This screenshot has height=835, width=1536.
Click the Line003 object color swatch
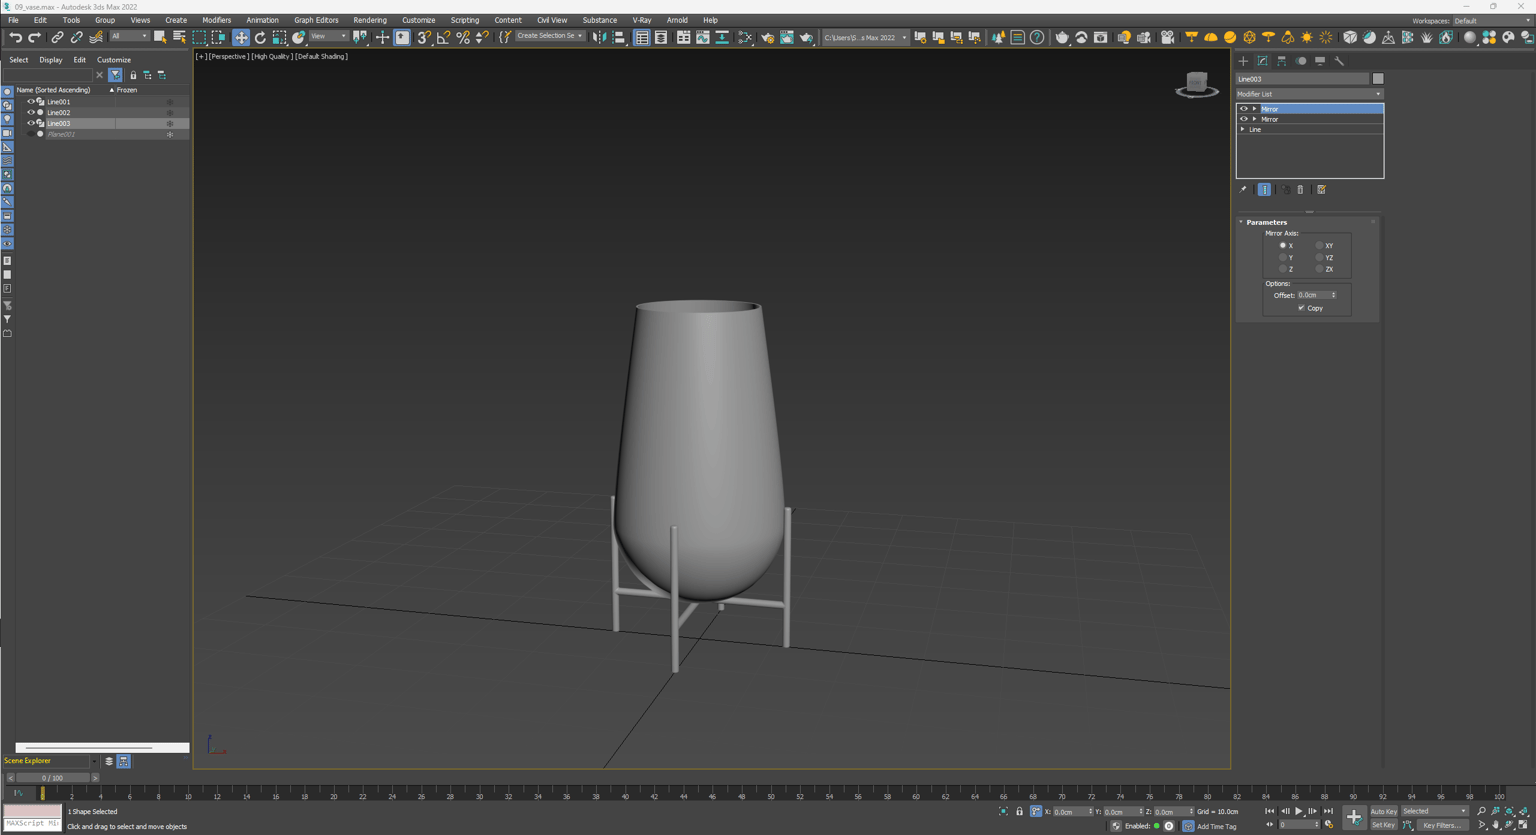[1378, 79]
